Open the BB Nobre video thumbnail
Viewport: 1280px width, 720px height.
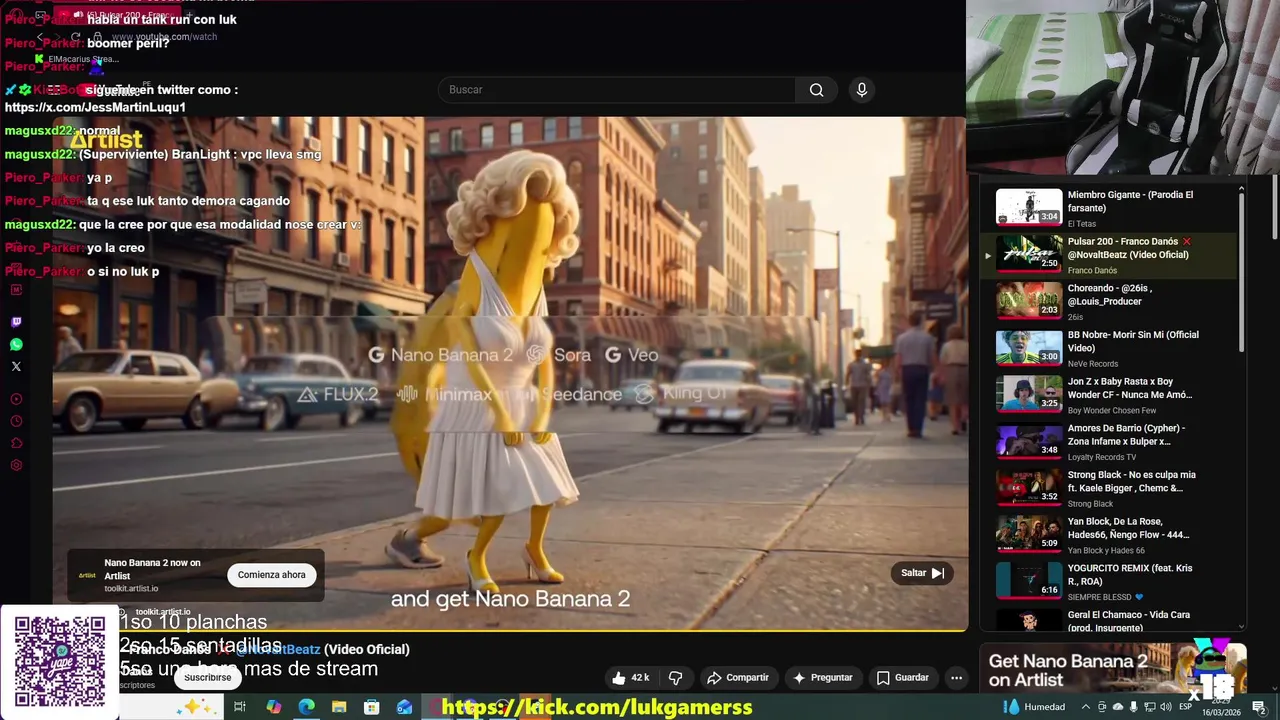(x=1029, y=347)
